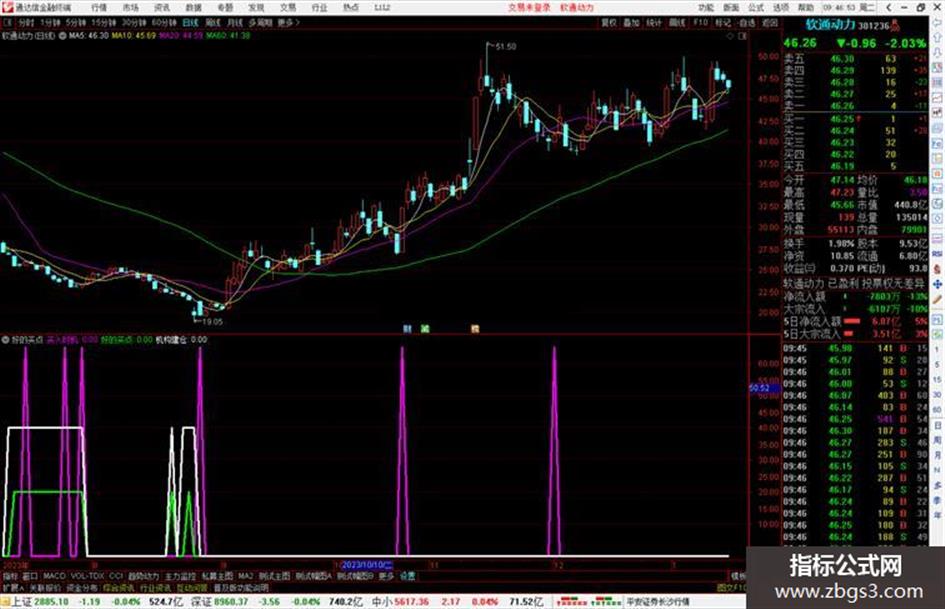Screen dimensions: 945x609
Task: Click the highlighted date 2023/10/10 on time axis
Action: tap(367, 566)
